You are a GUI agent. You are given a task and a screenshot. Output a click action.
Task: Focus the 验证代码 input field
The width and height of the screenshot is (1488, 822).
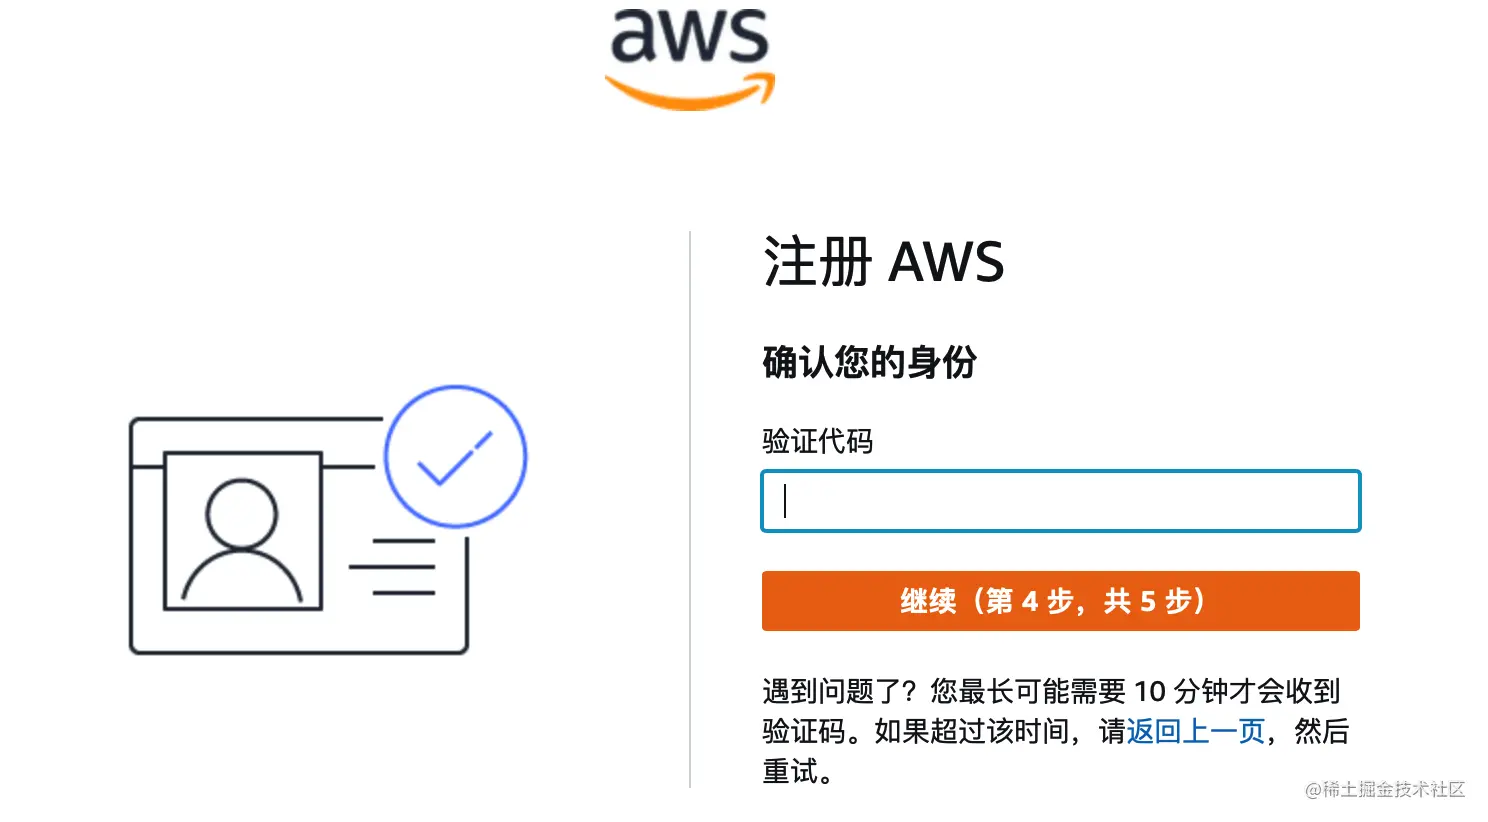(x=1061, y=501)
